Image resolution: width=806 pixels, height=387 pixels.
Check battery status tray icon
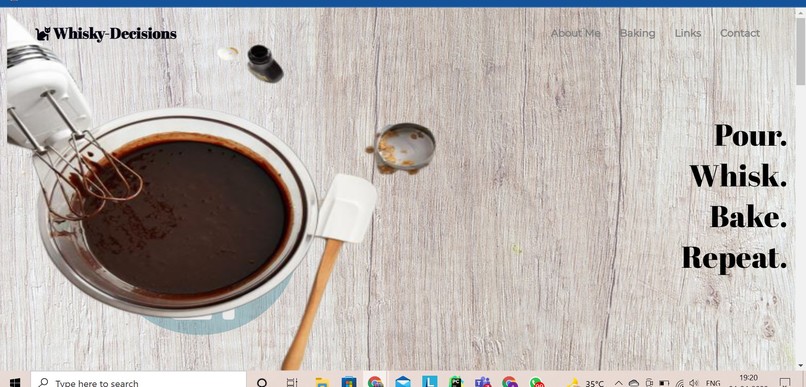(664, 383)
